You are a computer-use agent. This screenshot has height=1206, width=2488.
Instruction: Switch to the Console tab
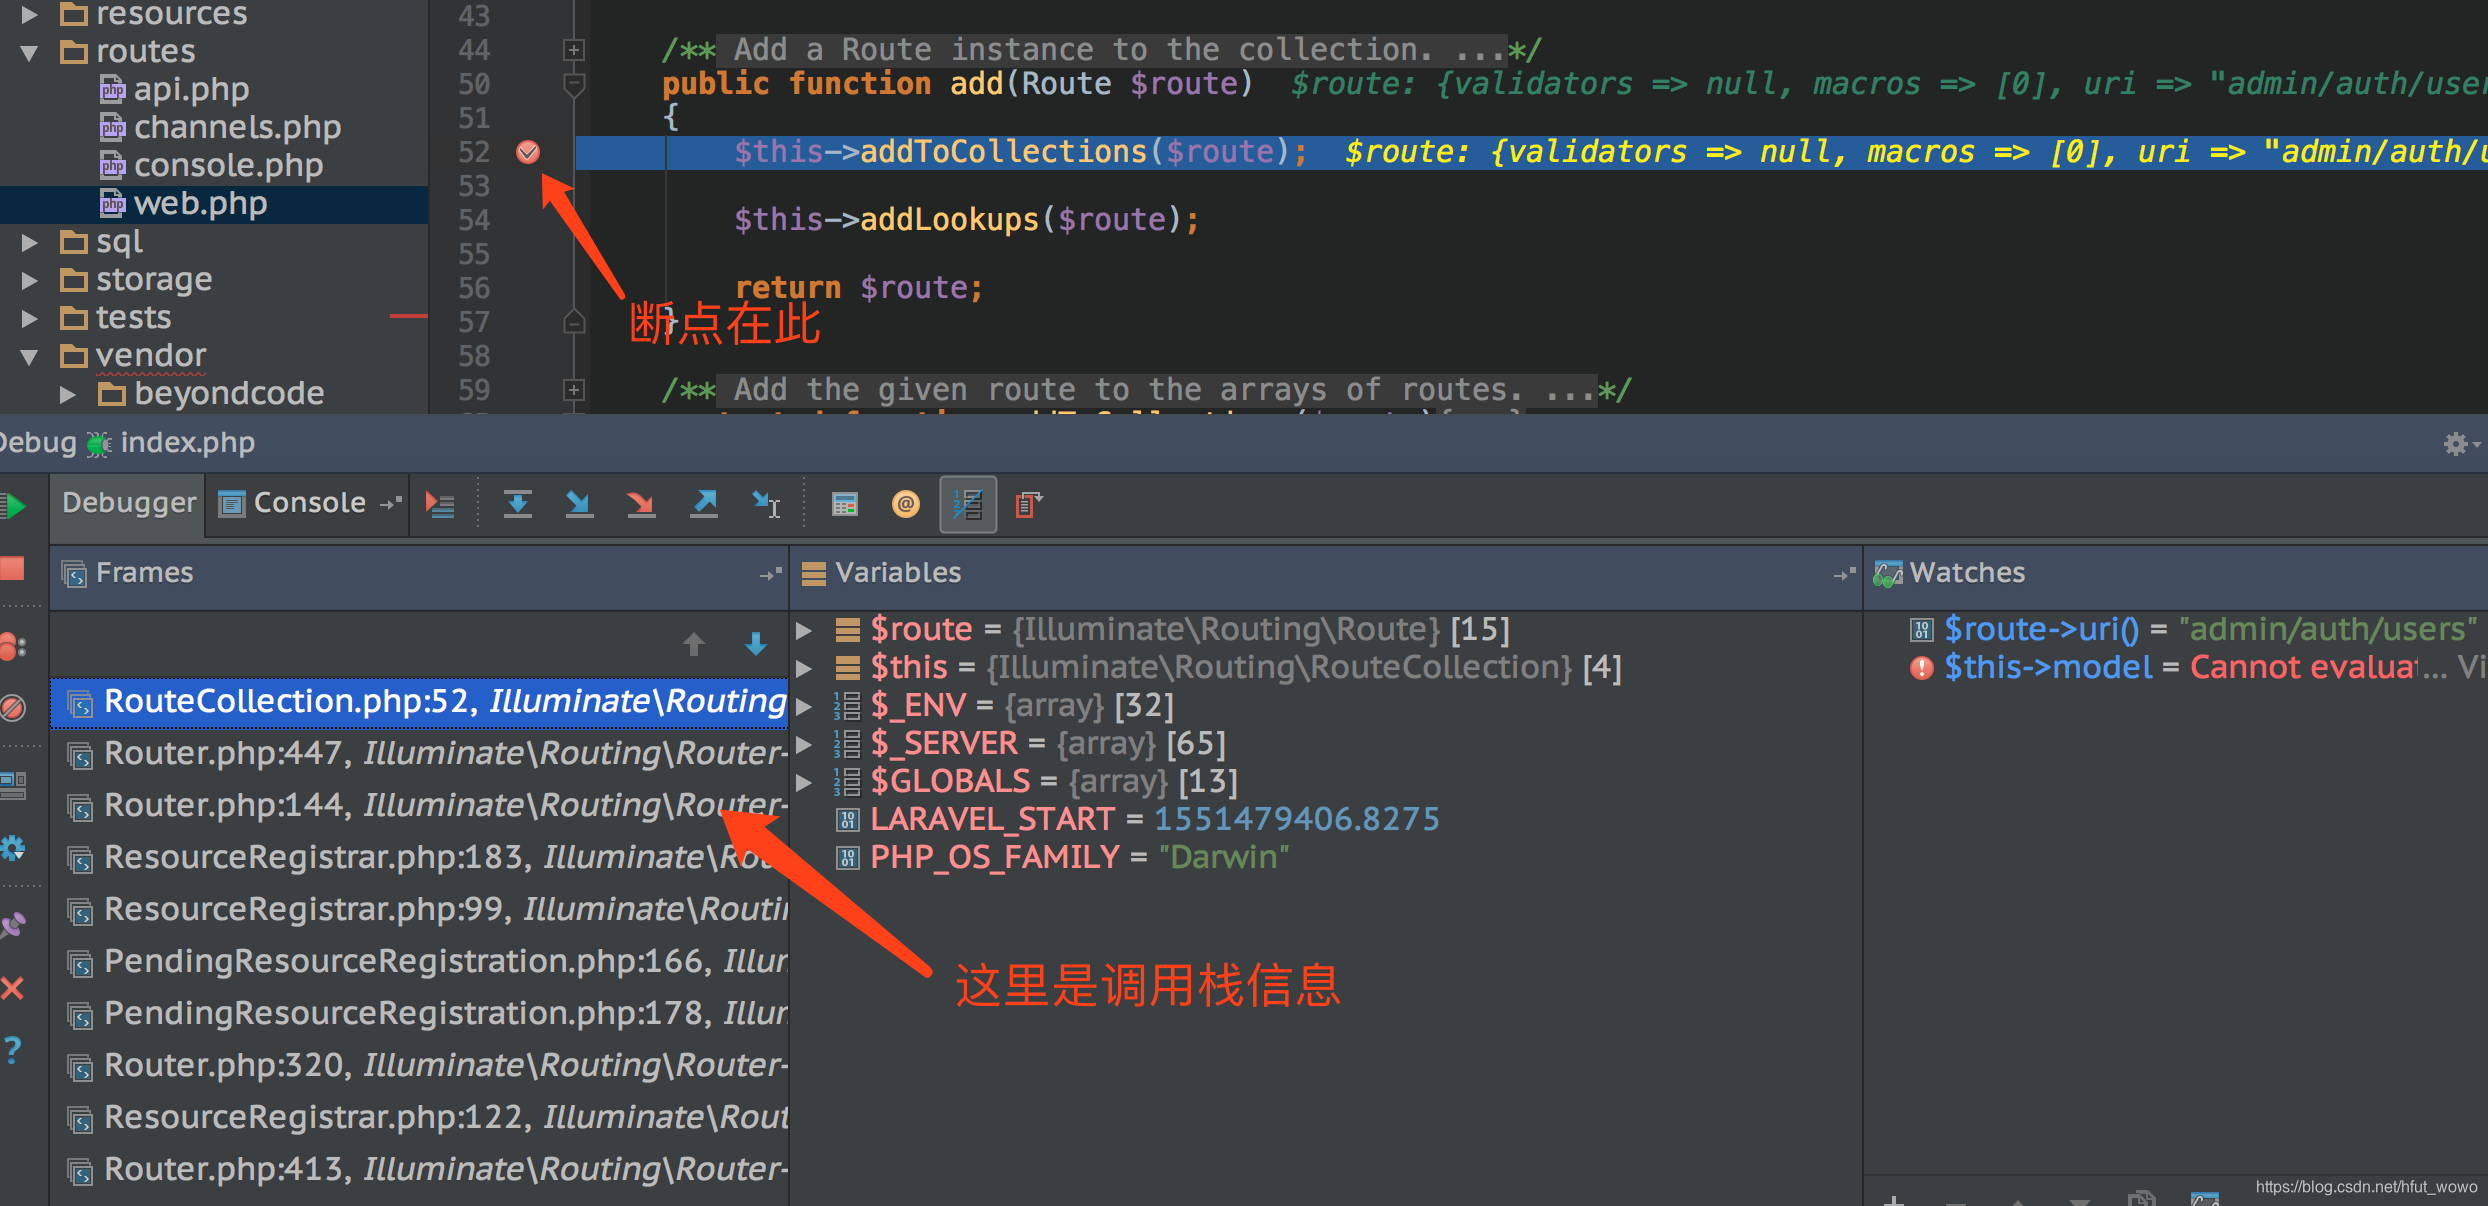tap(309, 503)
